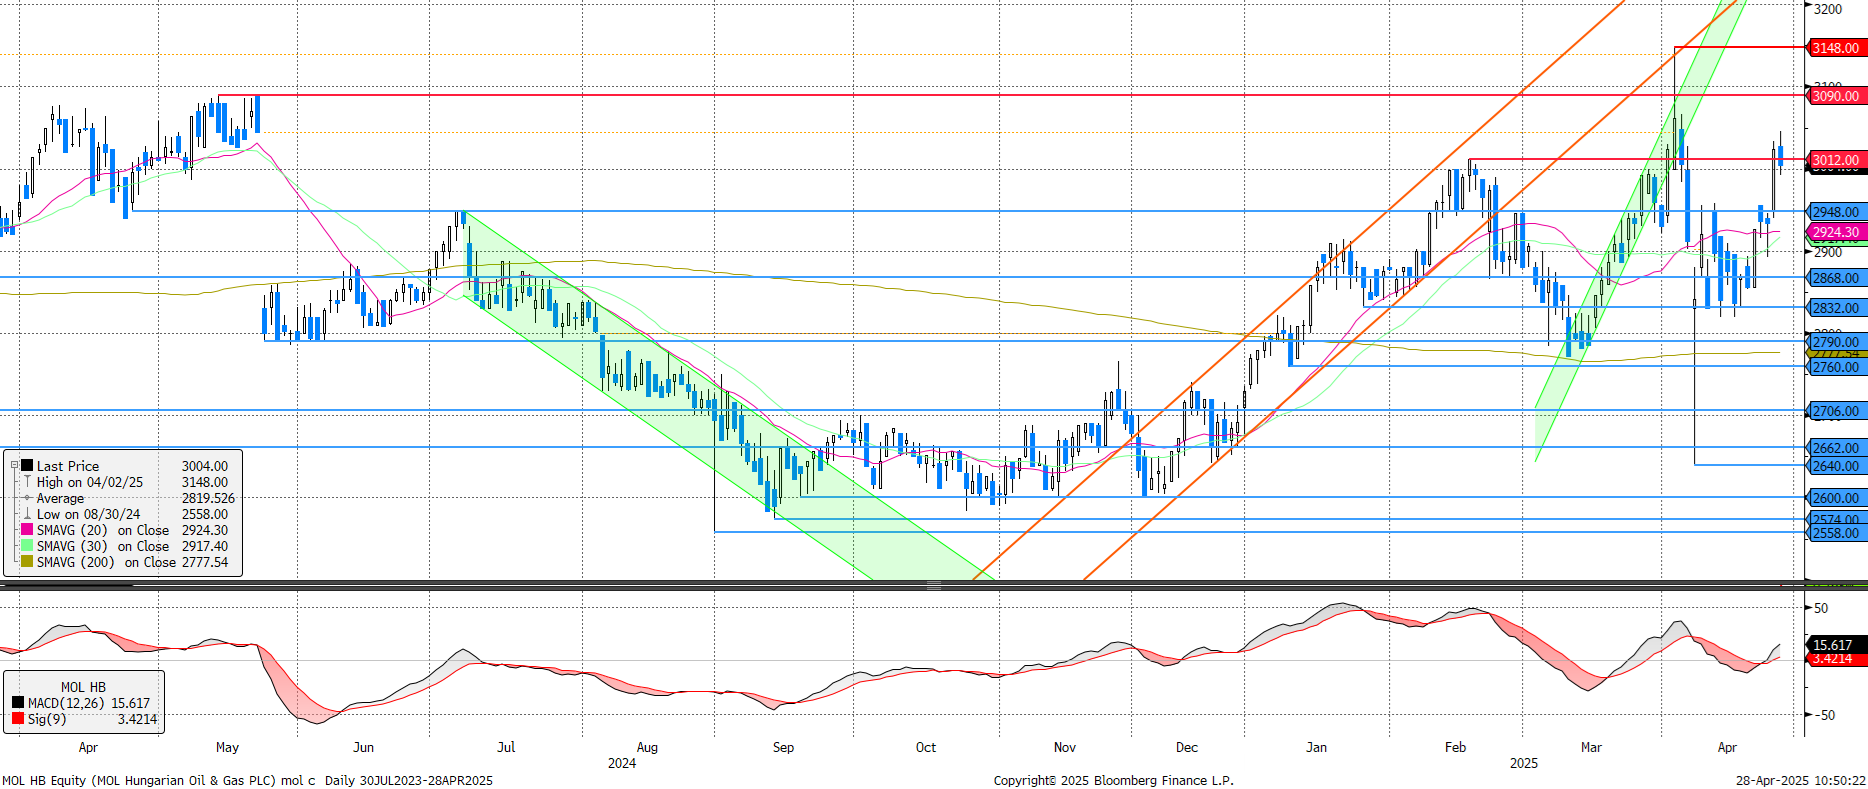Click the black Last Price legend marker
This screenshot has height=789, width=1868.
tap(27, 466)
